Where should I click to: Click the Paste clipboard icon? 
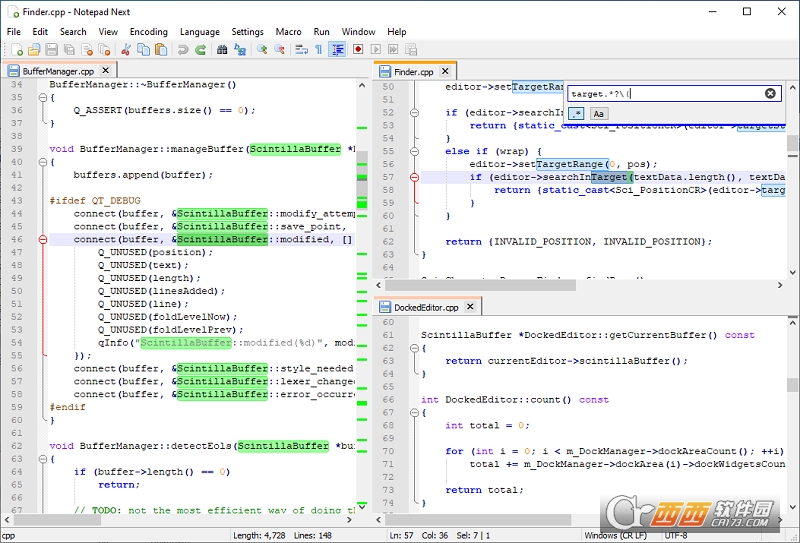[161, 49]
